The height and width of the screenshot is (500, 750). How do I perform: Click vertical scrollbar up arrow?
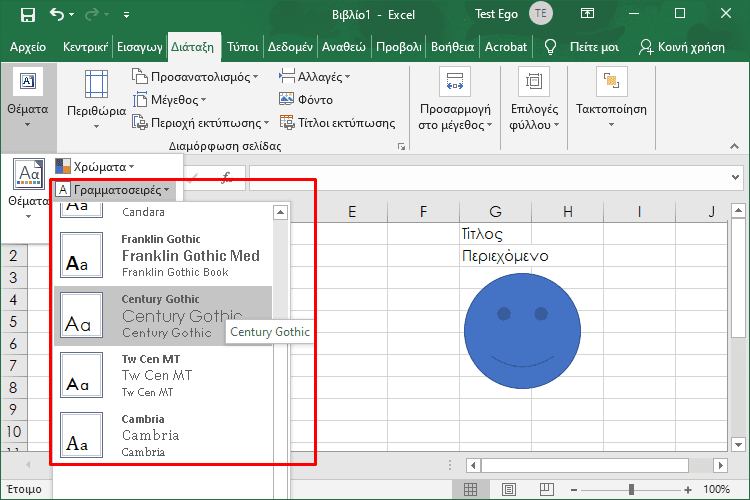739,211
